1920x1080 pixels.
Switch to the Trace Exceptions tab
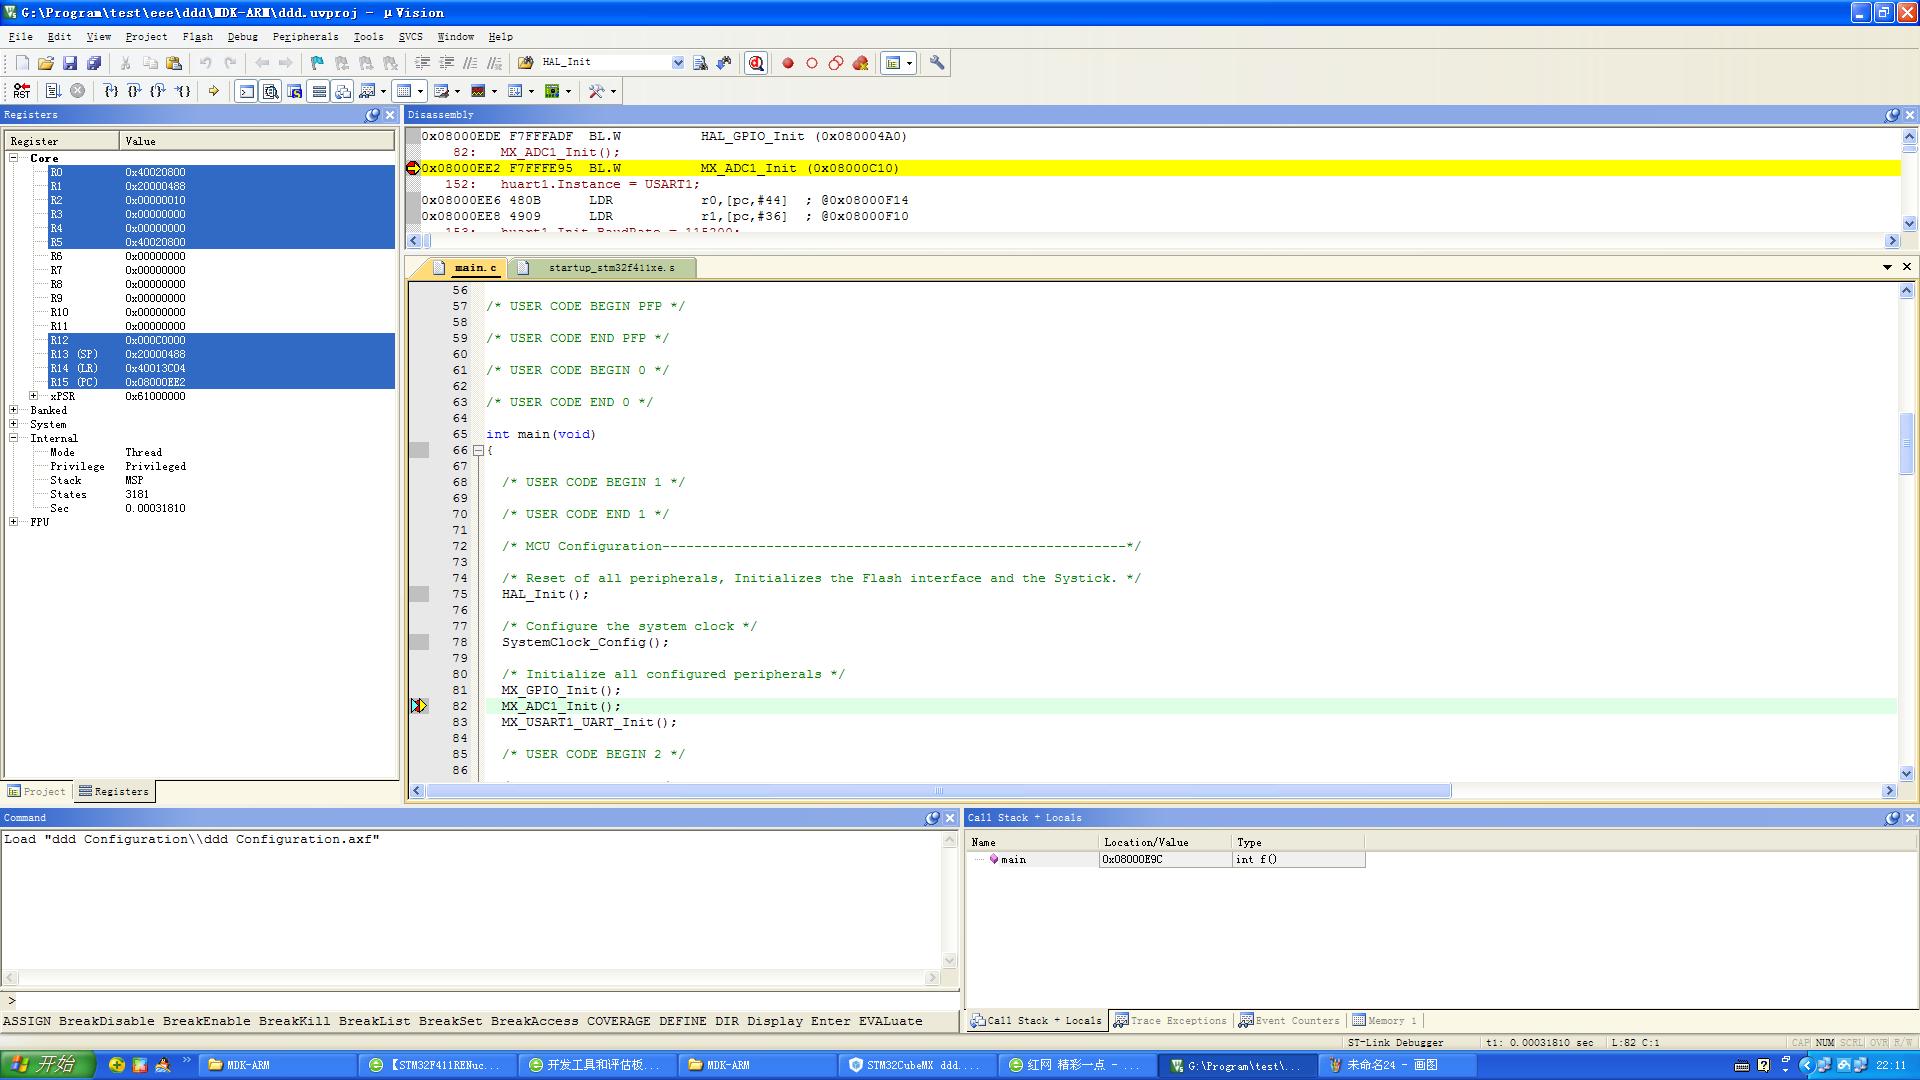(x=1170, y=1021)
